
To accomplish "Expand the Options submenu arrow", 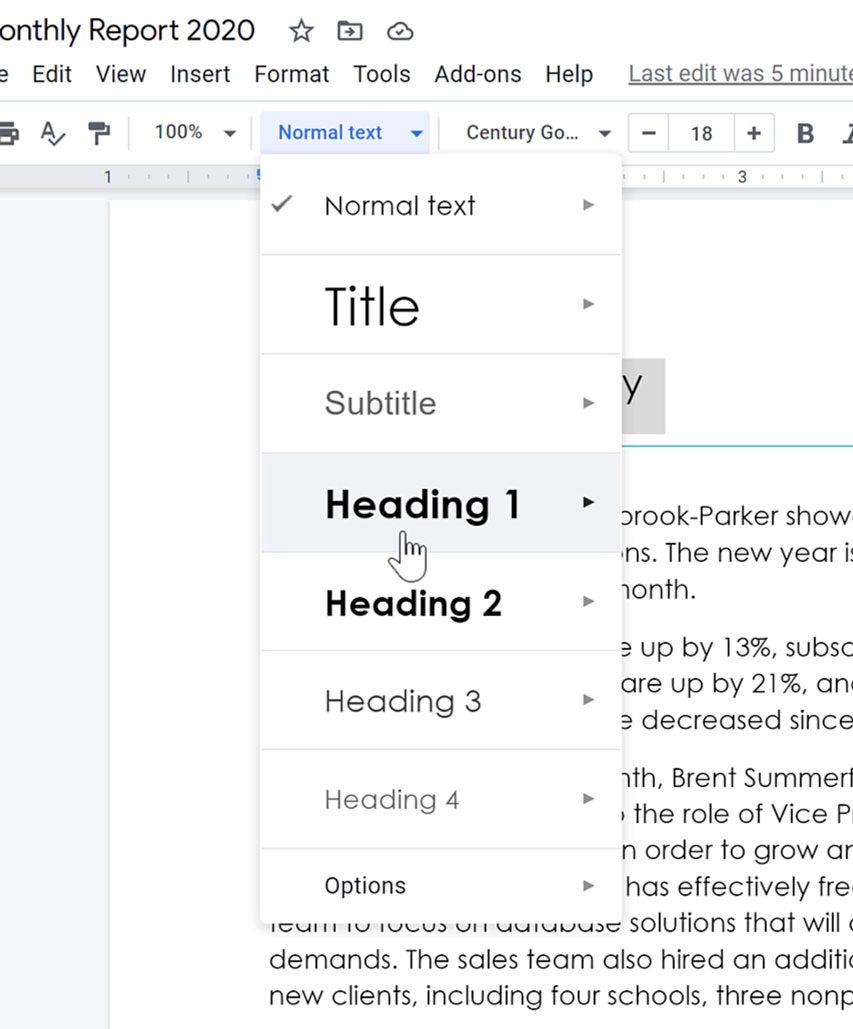I will click(589, 885).
